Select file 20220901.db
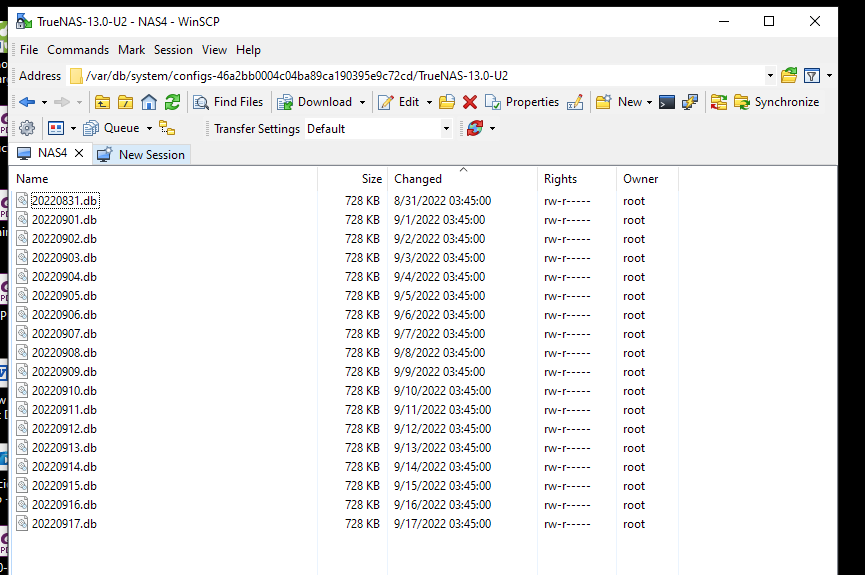The width and height of the screenshot is (865, 575). pos(65,220)
